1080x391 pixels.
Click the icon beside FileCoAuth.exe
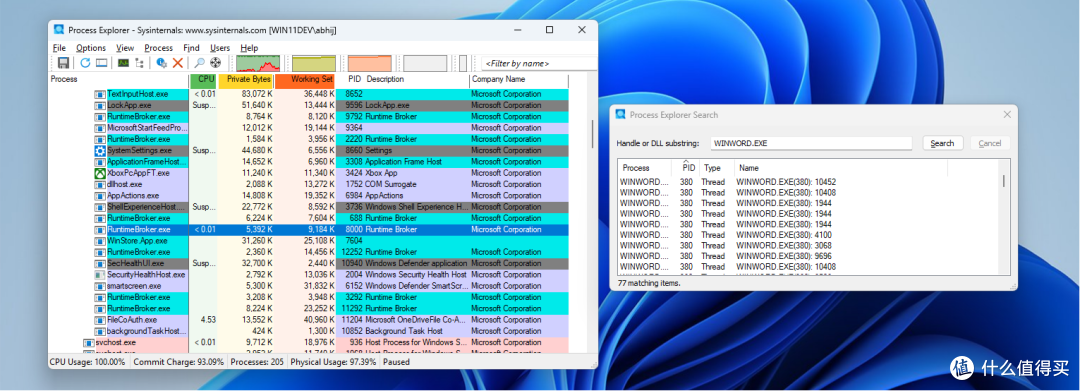100,319
